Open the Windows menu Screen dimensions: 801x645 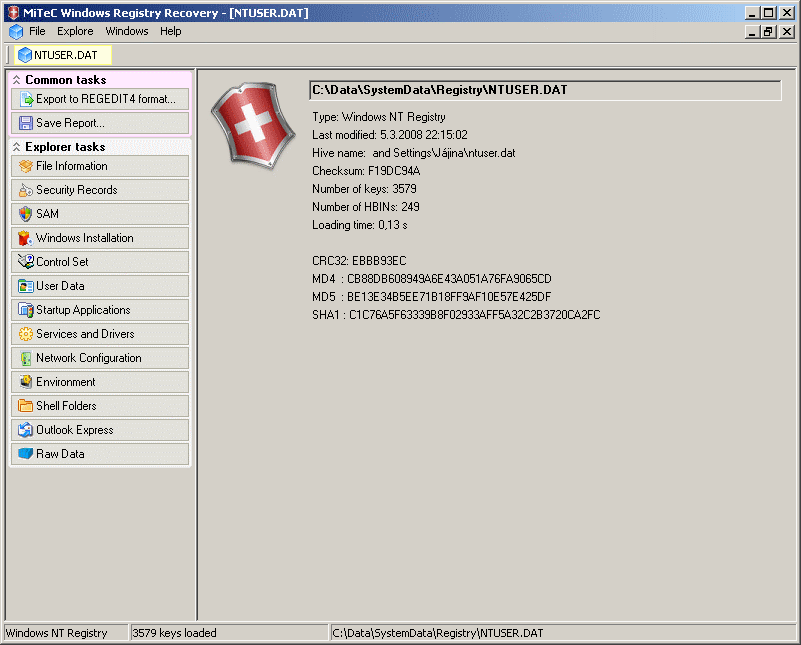coord(126,31)
